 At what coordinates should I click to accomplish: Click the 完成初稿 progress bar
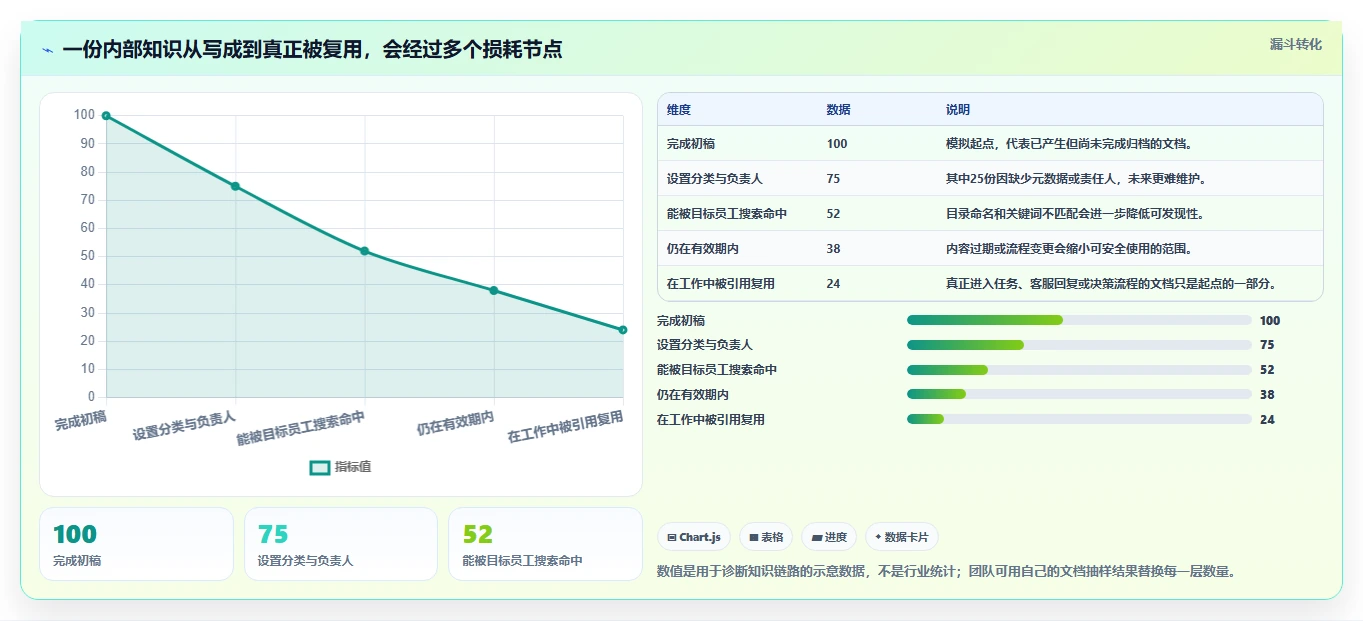click(1079, 320)
